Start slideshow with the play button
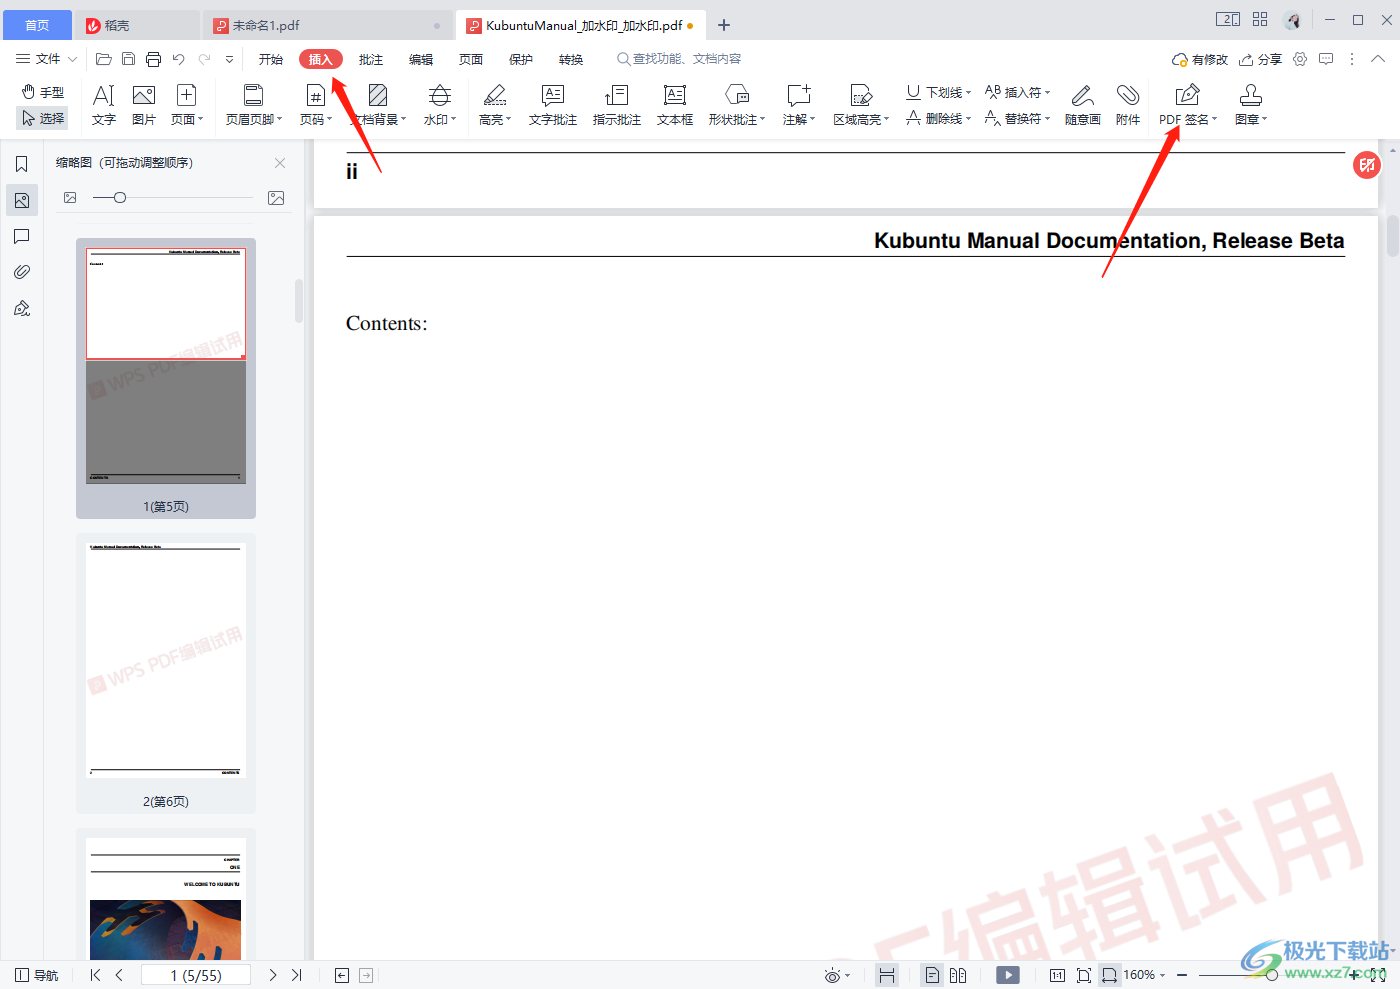 1008,975
